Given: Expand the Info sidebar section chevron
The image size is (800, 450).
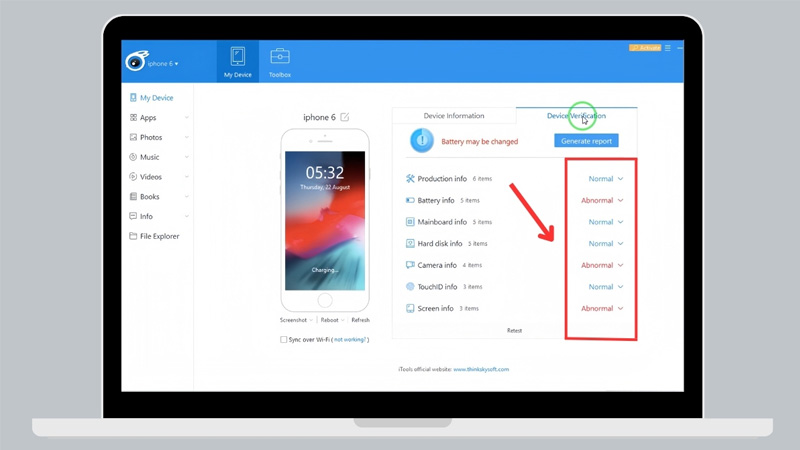Looking at the screenshot, I should tap(187, 216).
